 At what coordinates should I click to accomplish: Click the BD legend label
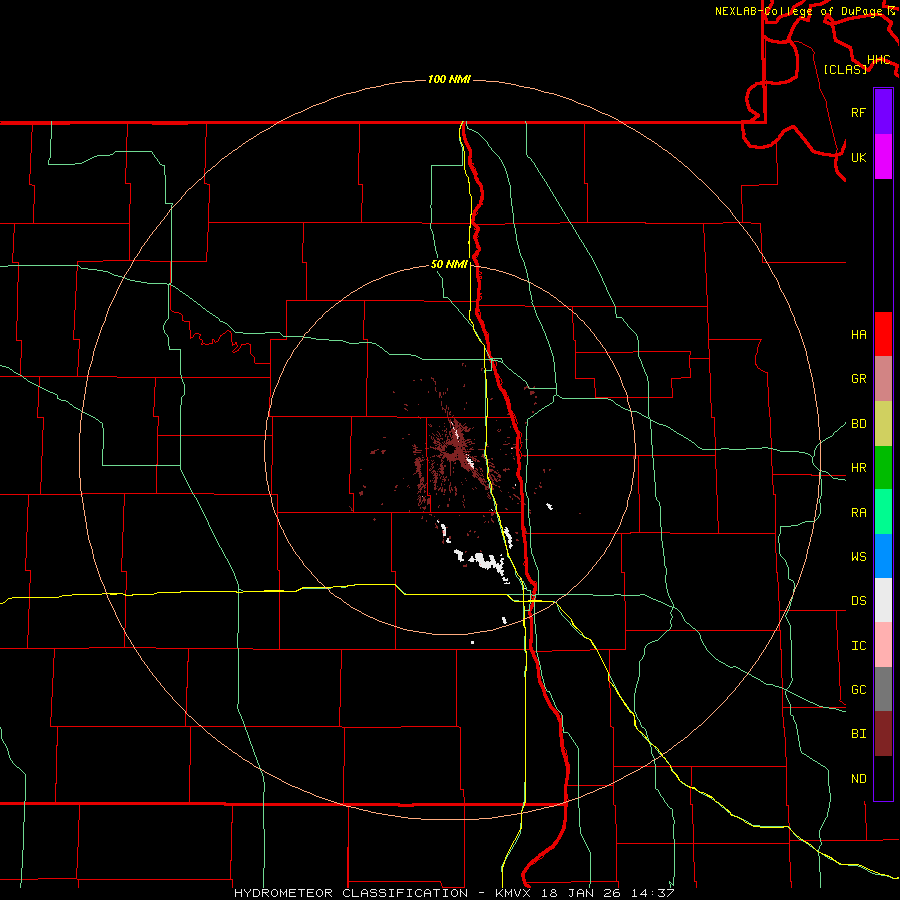[x=858, y=423]
